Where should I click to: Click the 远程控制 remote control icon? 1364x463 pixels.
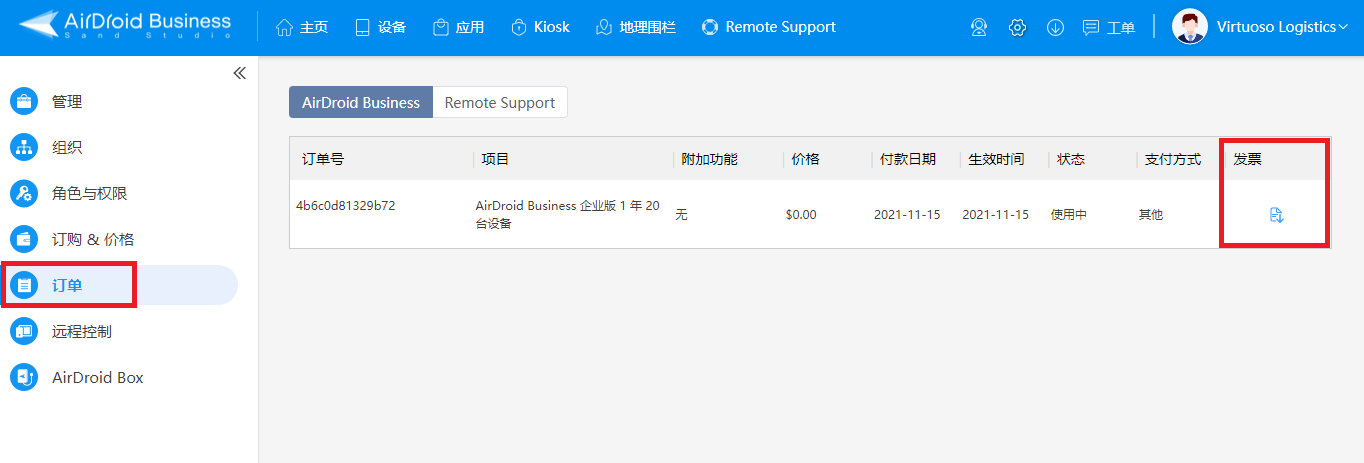pyautogui.click(x=23, y=331)
